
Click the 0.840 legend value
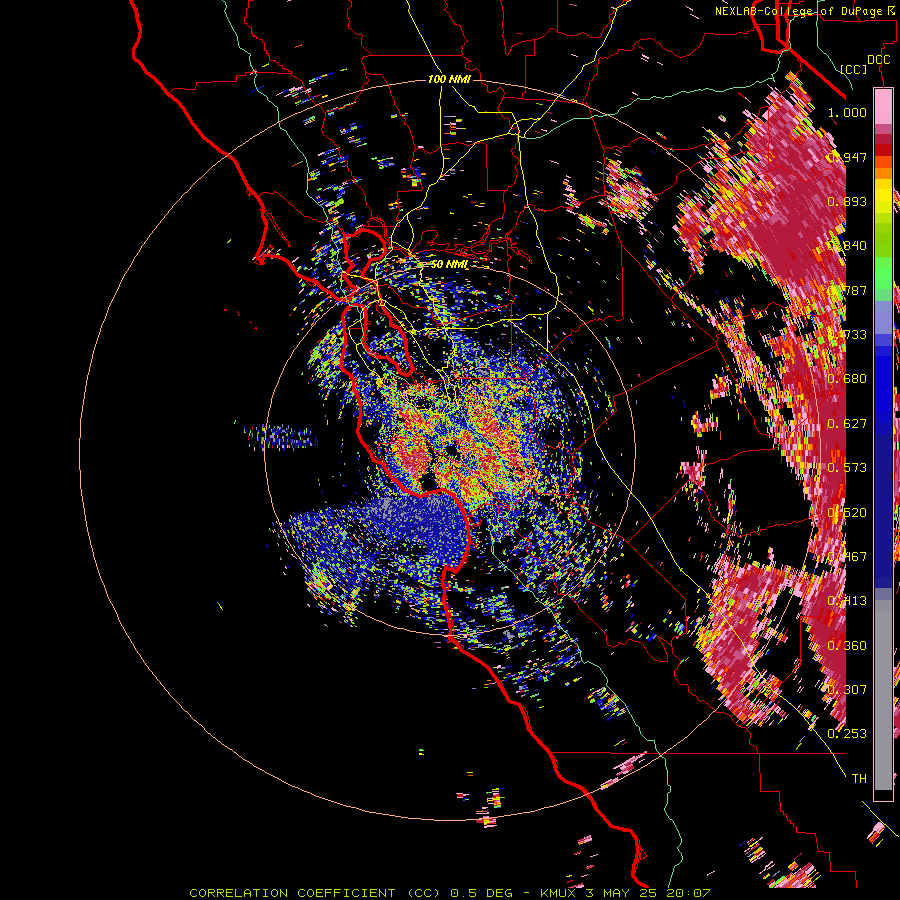[x=847, y=246]
